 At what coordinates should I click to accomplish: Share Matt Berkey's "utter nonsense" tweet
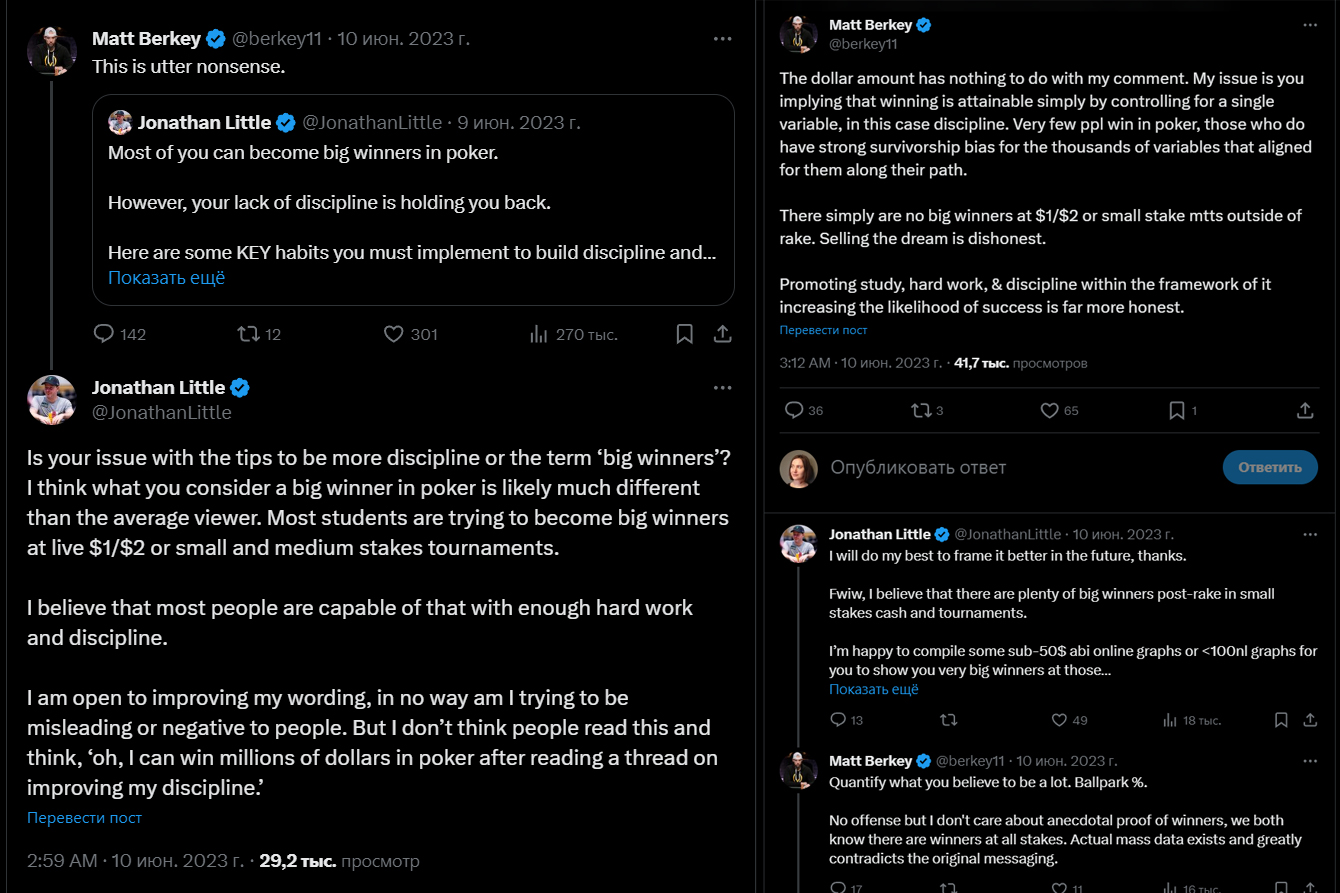[x=721, y=334]
